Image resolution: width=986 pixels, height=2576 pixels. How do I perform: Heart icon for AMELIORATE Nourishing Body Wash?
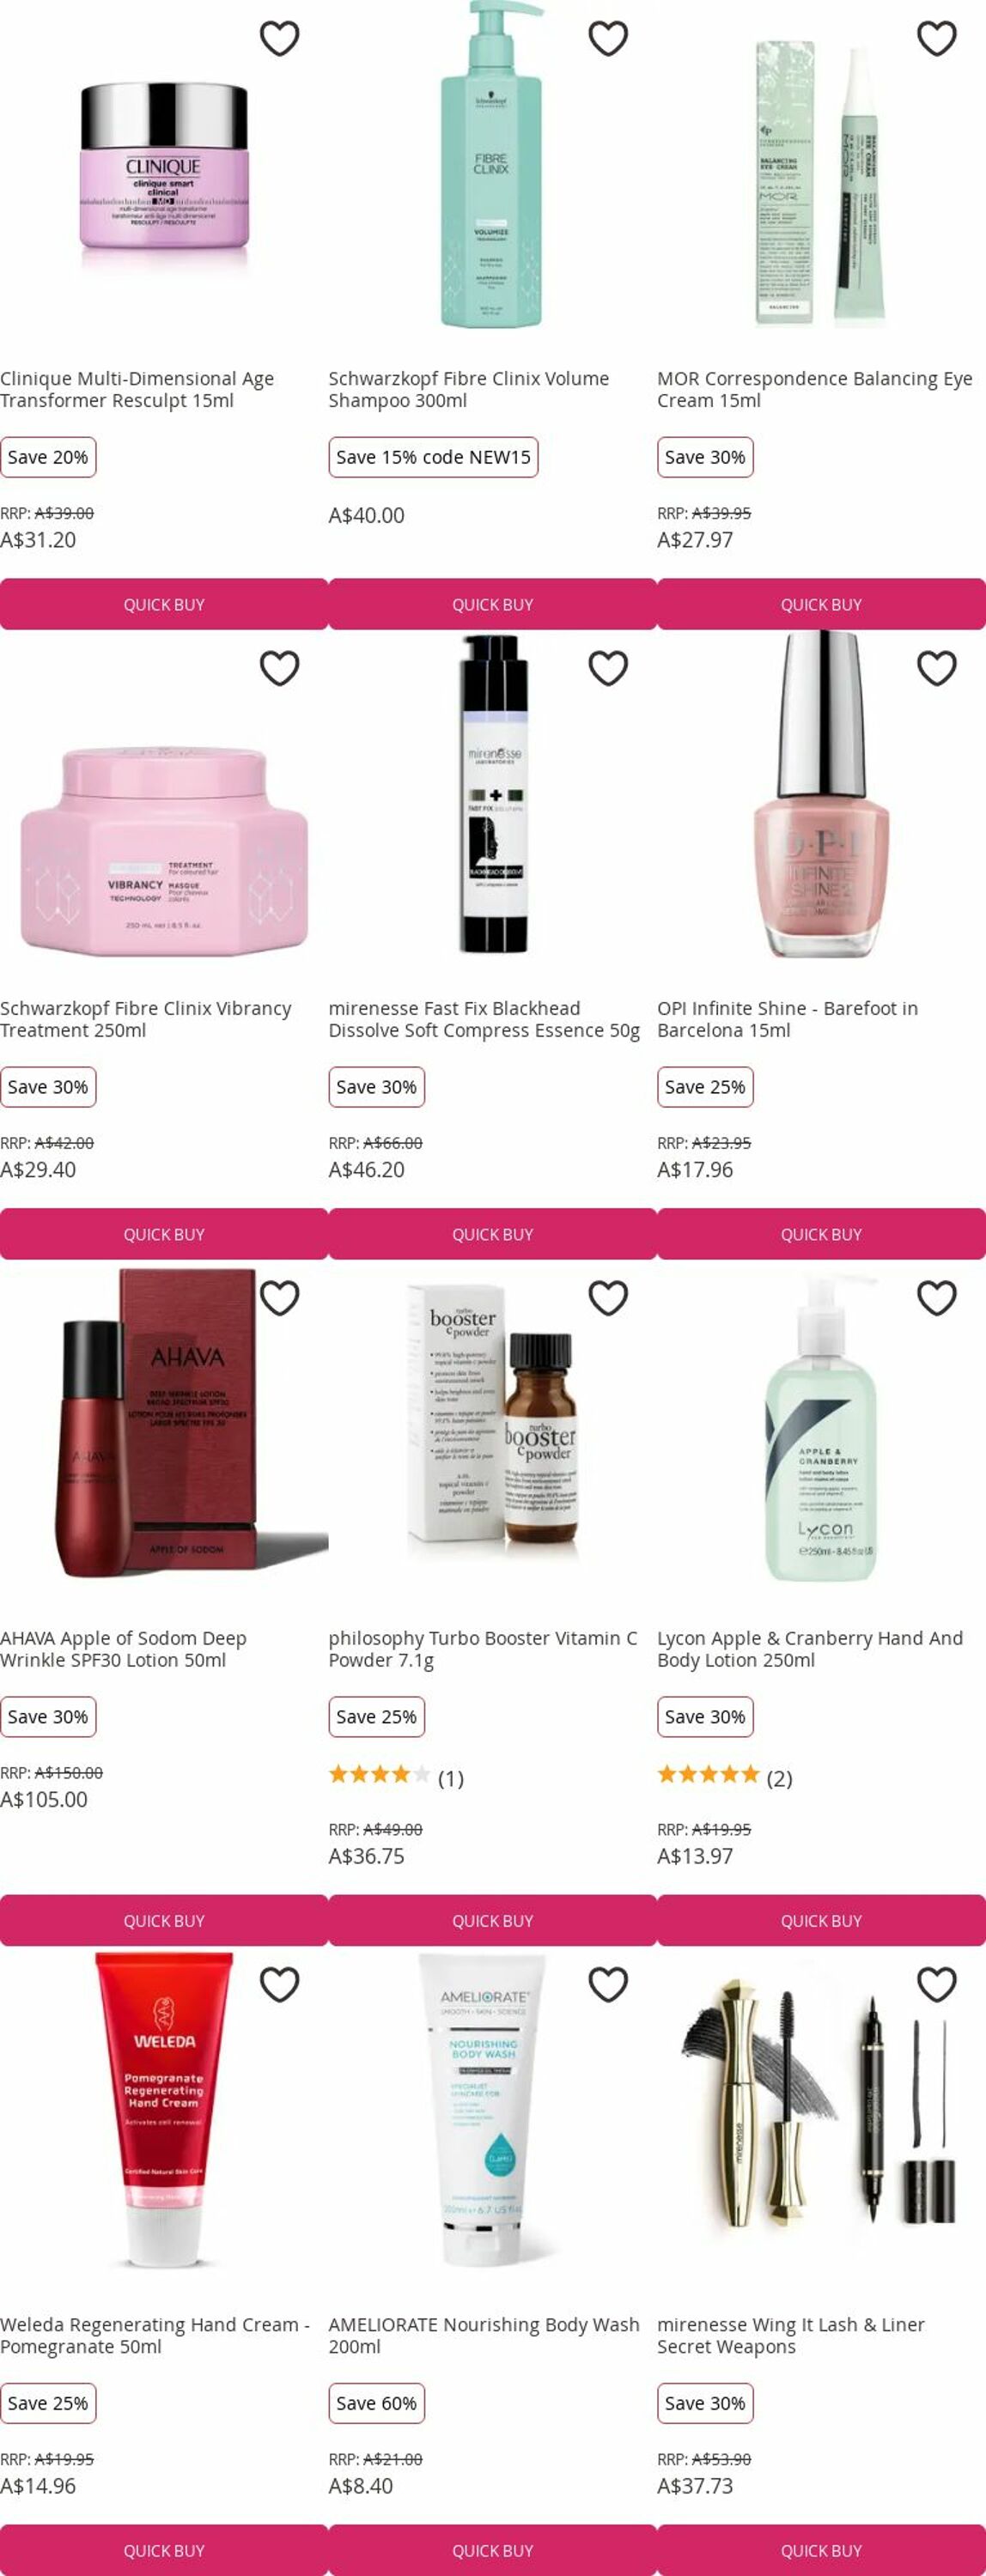click(608, 1984)
